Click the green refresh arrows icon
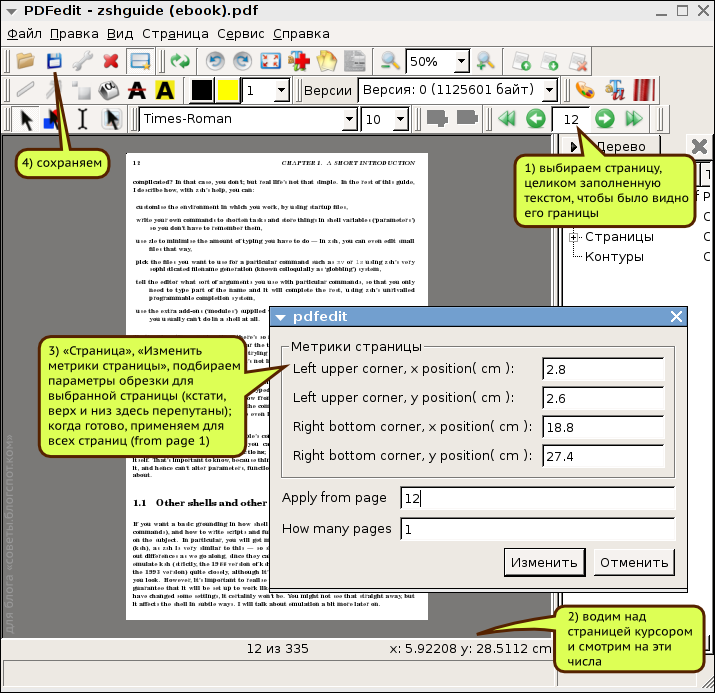Image resolution: width=715 pixels, height=693 pixels. [x=180, y=61]
